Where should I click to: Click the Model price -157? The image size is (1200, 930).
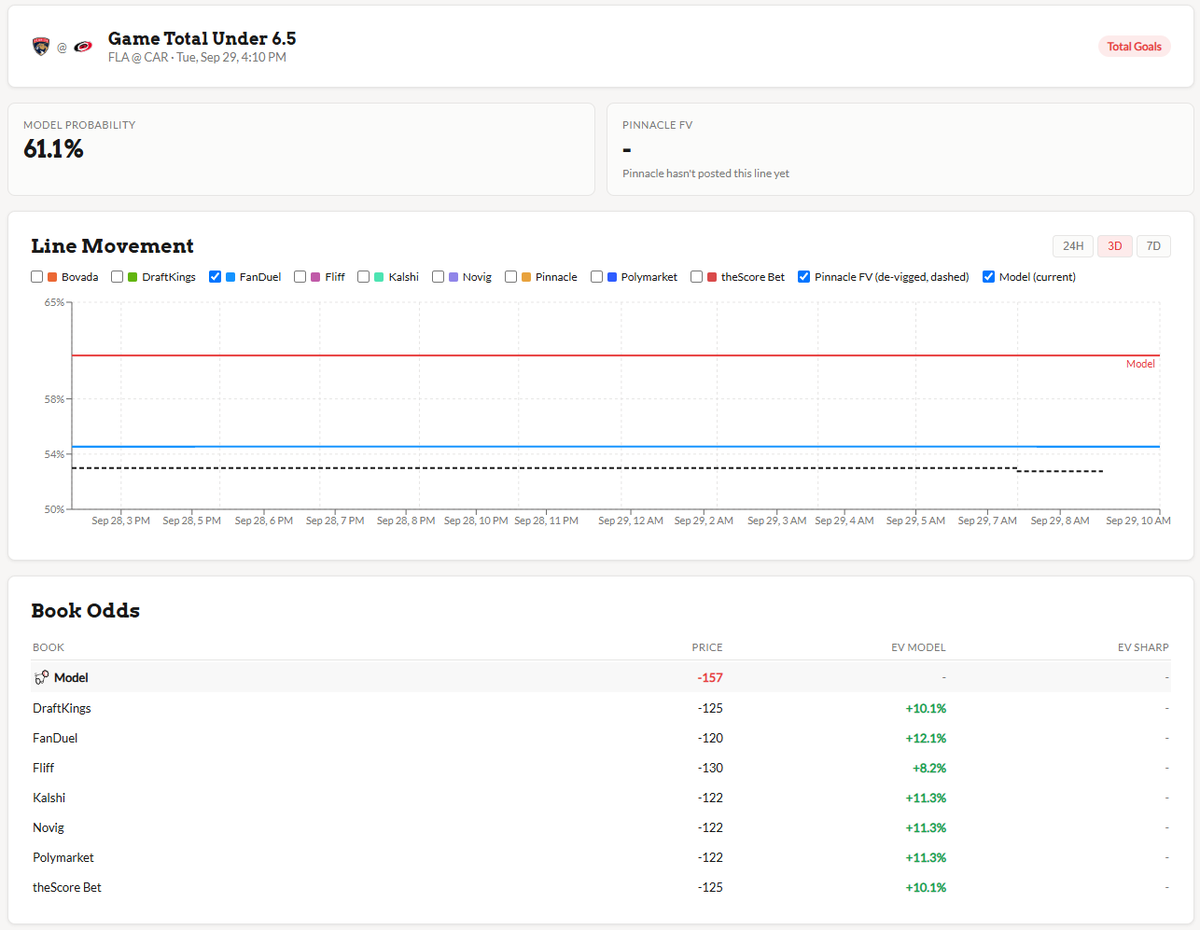pos(710,678)
